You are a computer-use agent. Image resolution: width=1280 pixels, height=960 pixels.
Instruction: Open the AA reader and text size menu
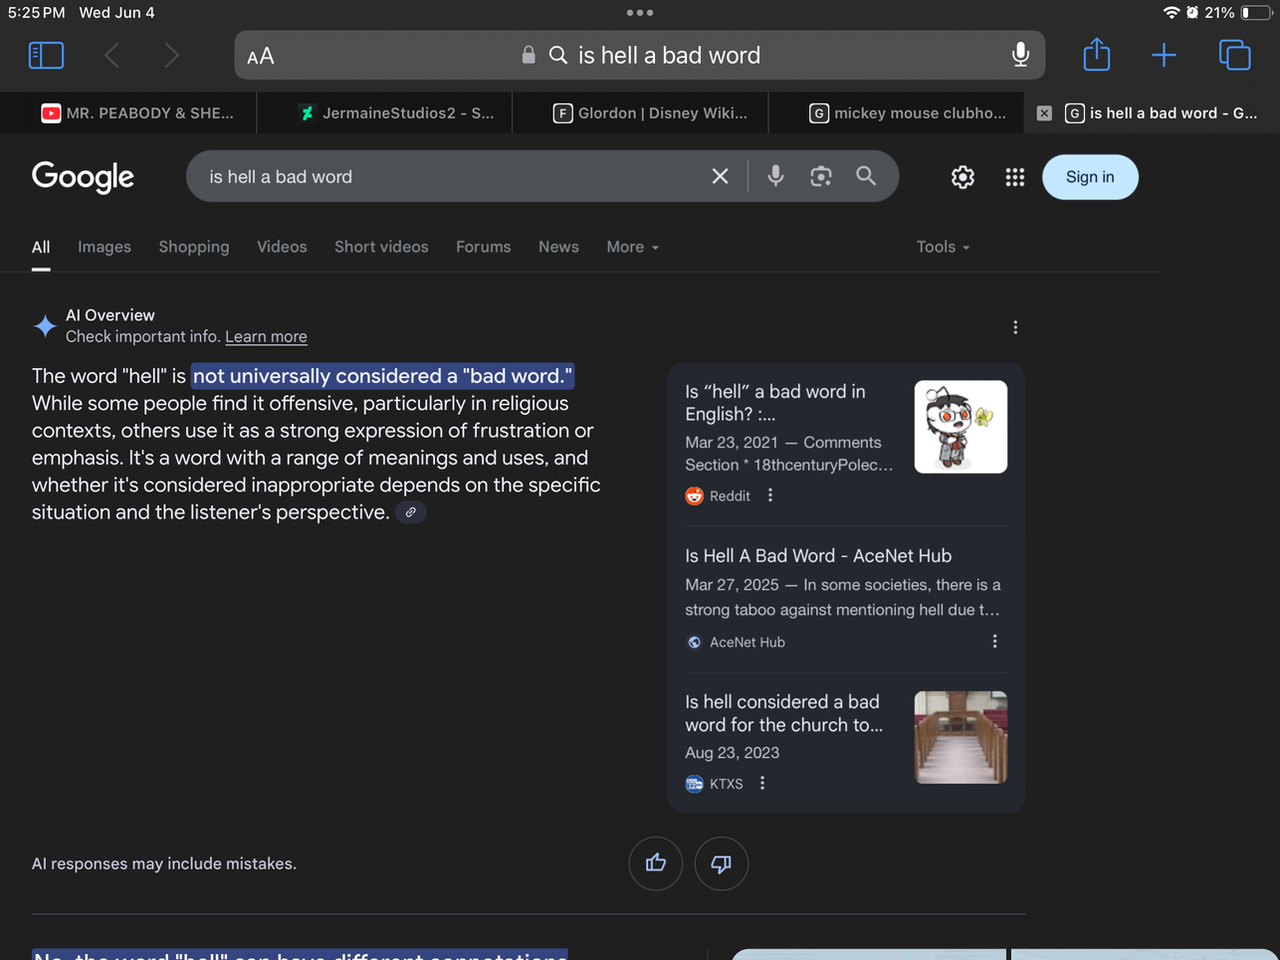pyautogui.click(x=260, y=56)
